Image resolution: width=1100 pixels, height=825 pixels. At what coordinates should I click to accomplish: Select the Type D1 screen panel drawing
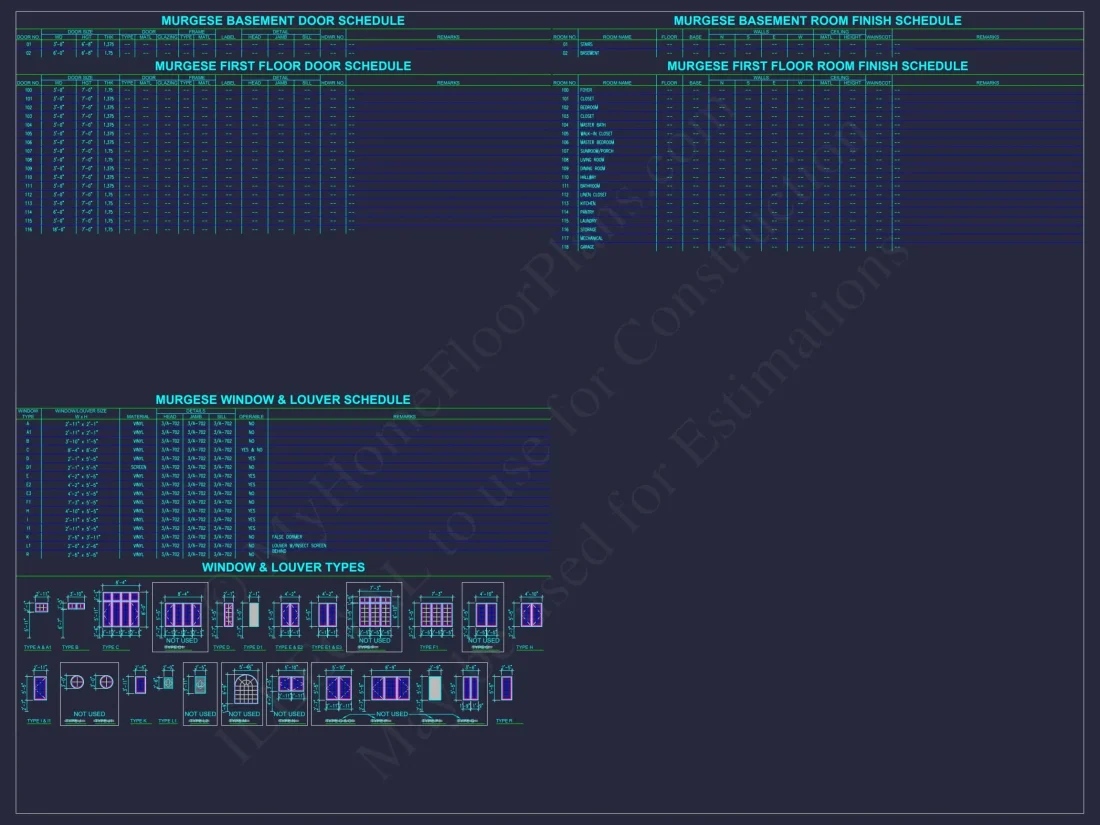click(254, 614)
